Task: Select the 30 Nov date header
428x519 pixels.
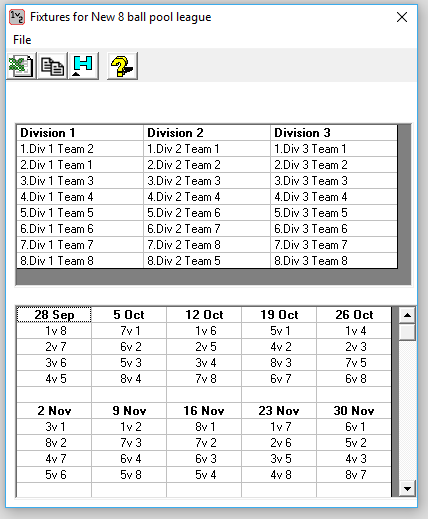Action: coord(354,411)
